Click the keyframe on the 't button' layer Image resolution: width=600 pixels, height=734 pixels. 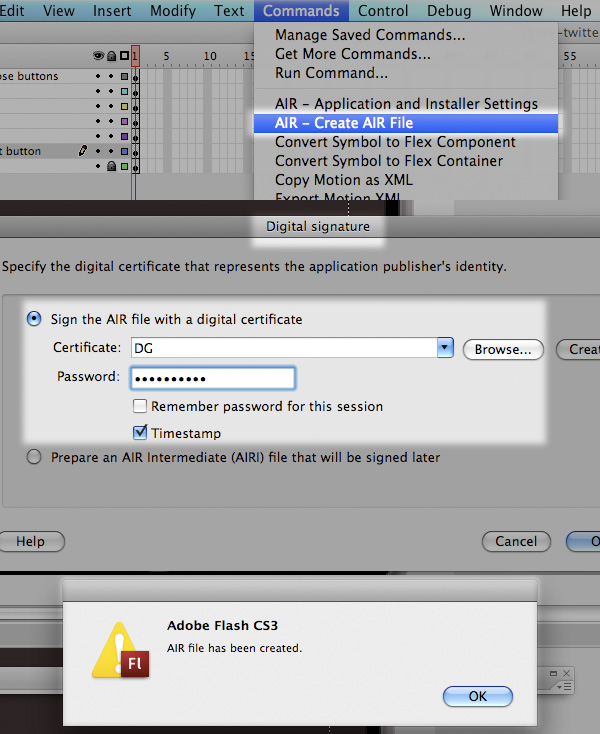tap(136, 152)
